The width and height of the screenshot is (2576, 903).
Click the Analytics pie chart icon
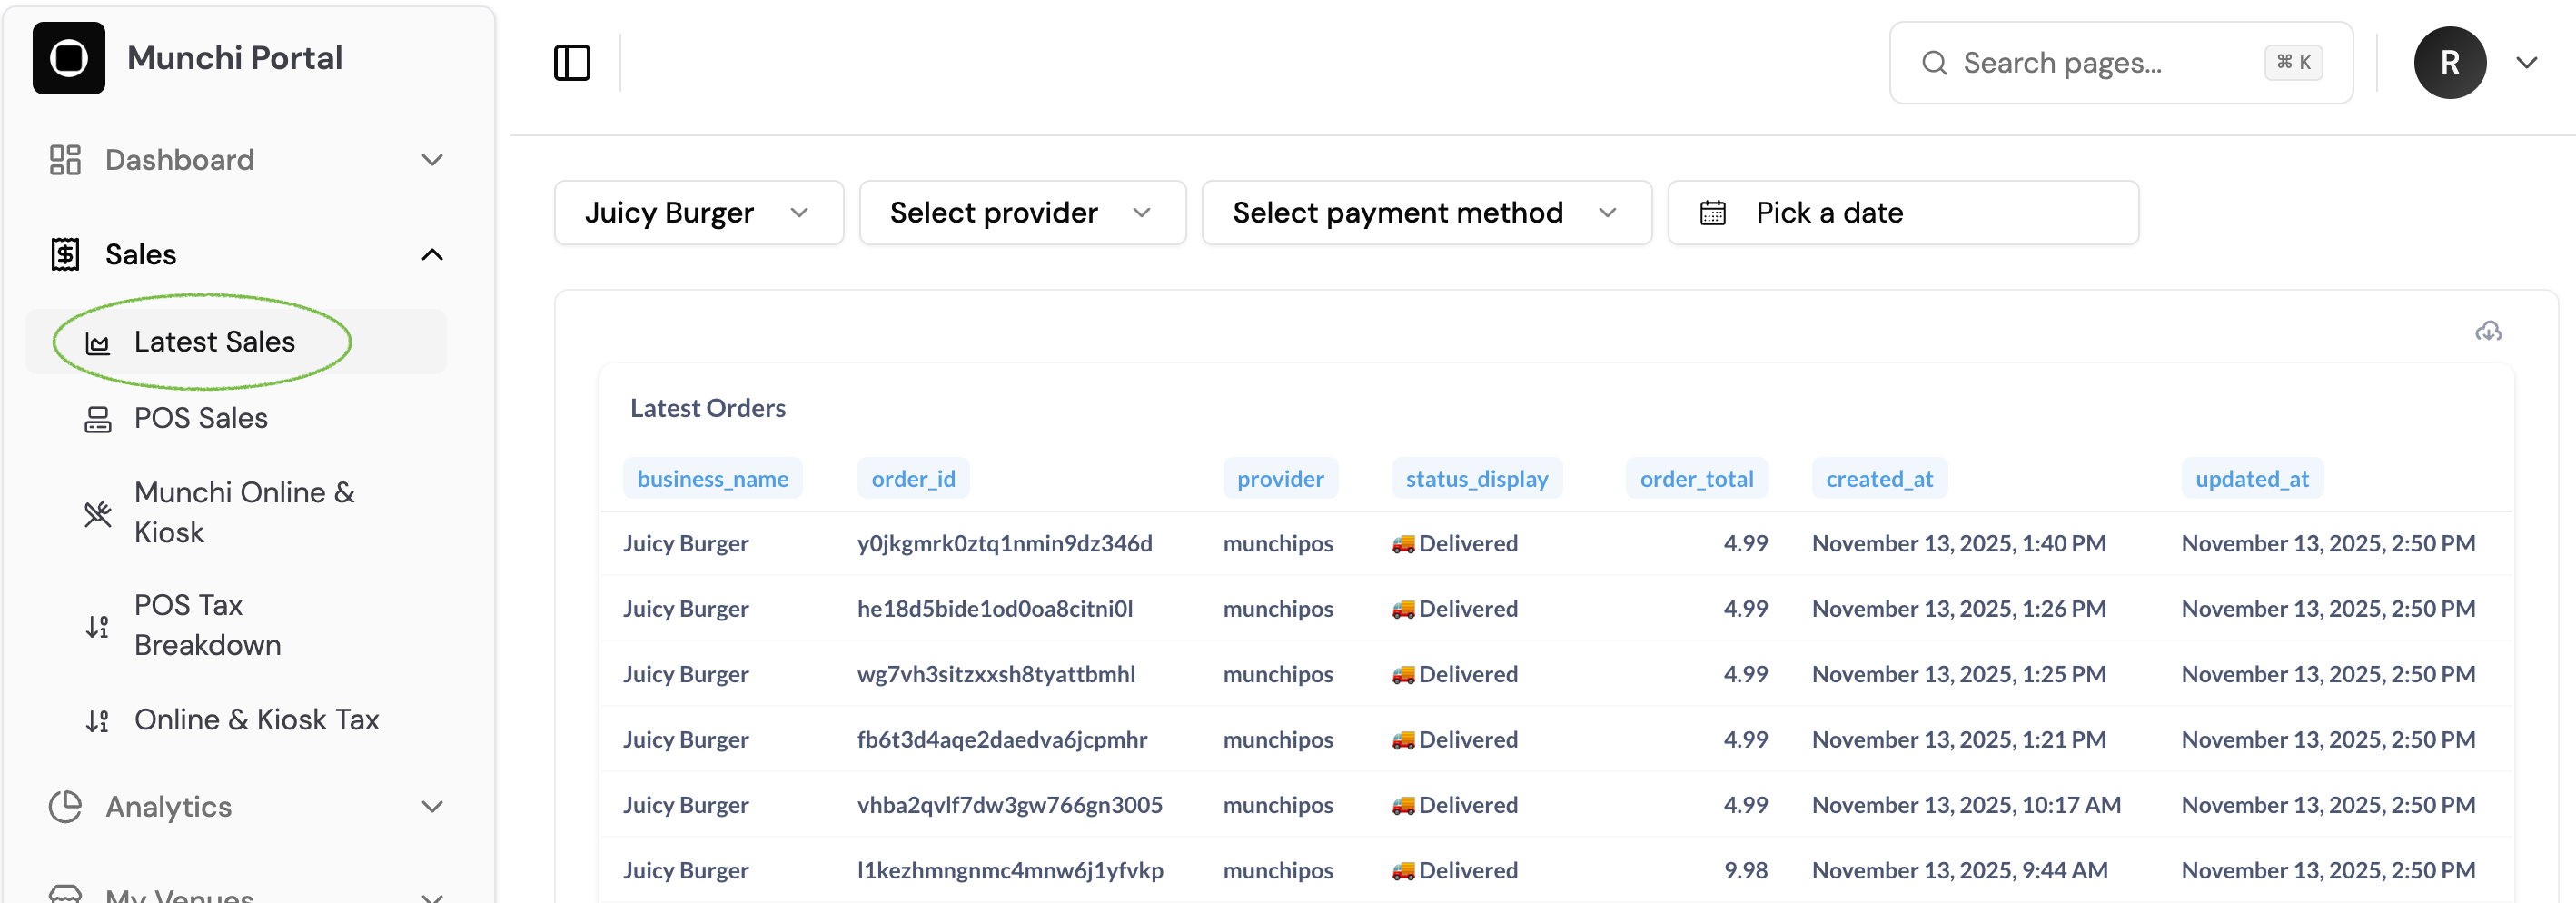click(x=65, y=807)
